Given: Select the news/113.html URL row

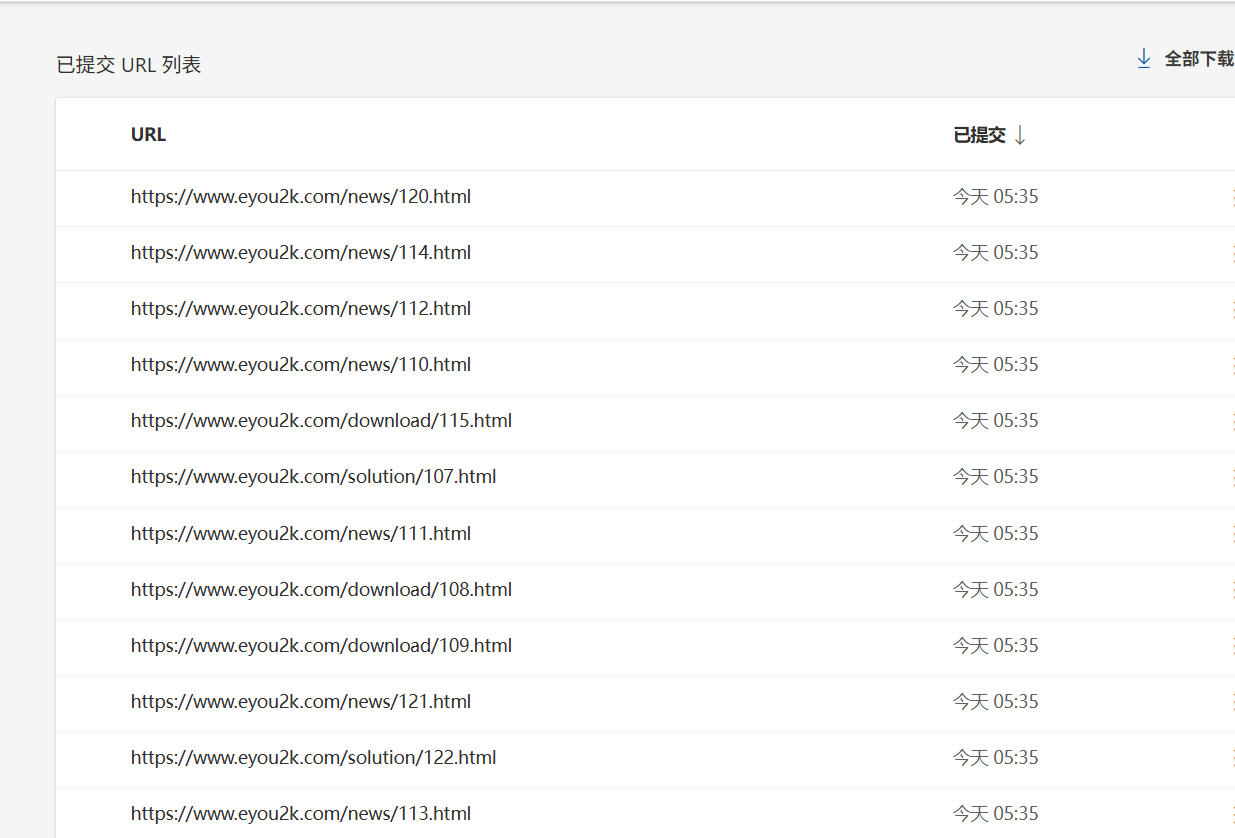Looking at the screenshot, I should [645, 813].
